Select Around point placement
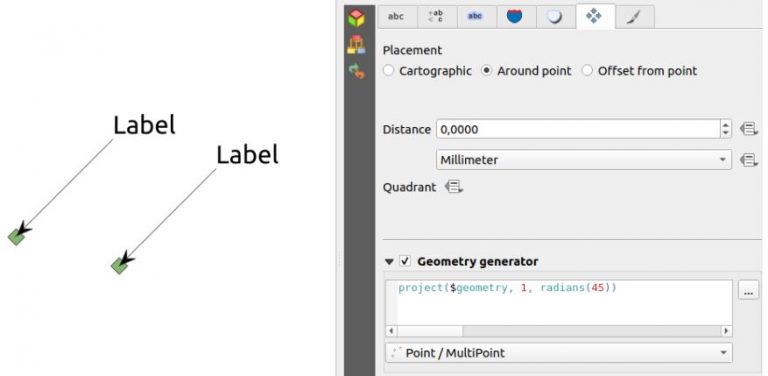This screenshot has height=376, width=768. 526,71
